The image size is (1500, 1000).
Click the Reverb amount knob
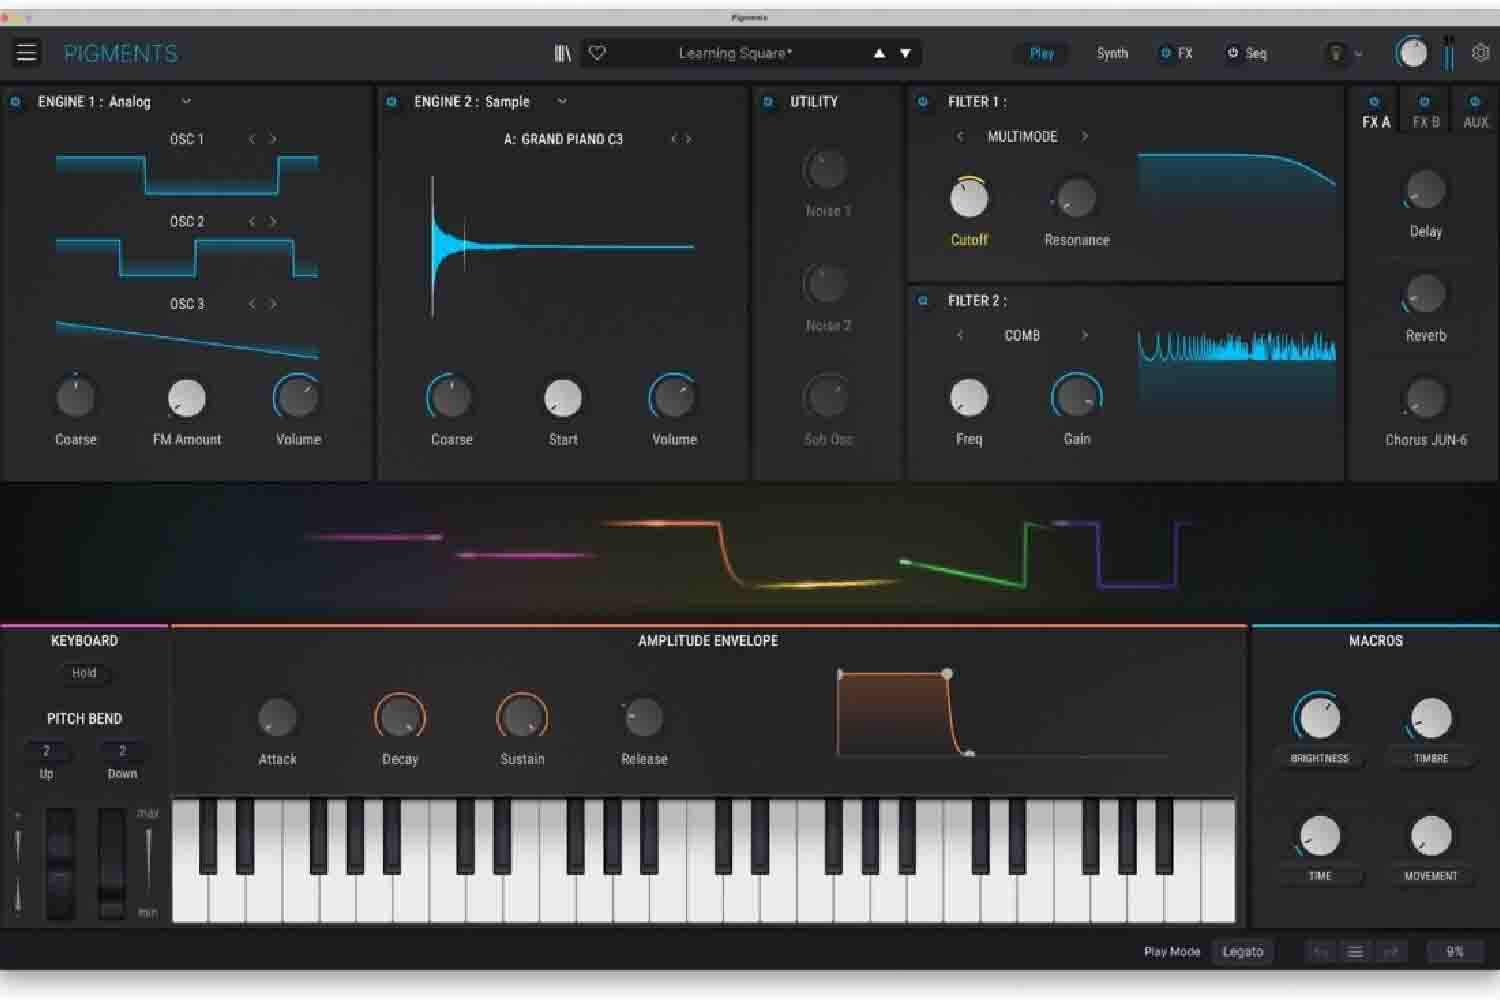(1425, 295)
